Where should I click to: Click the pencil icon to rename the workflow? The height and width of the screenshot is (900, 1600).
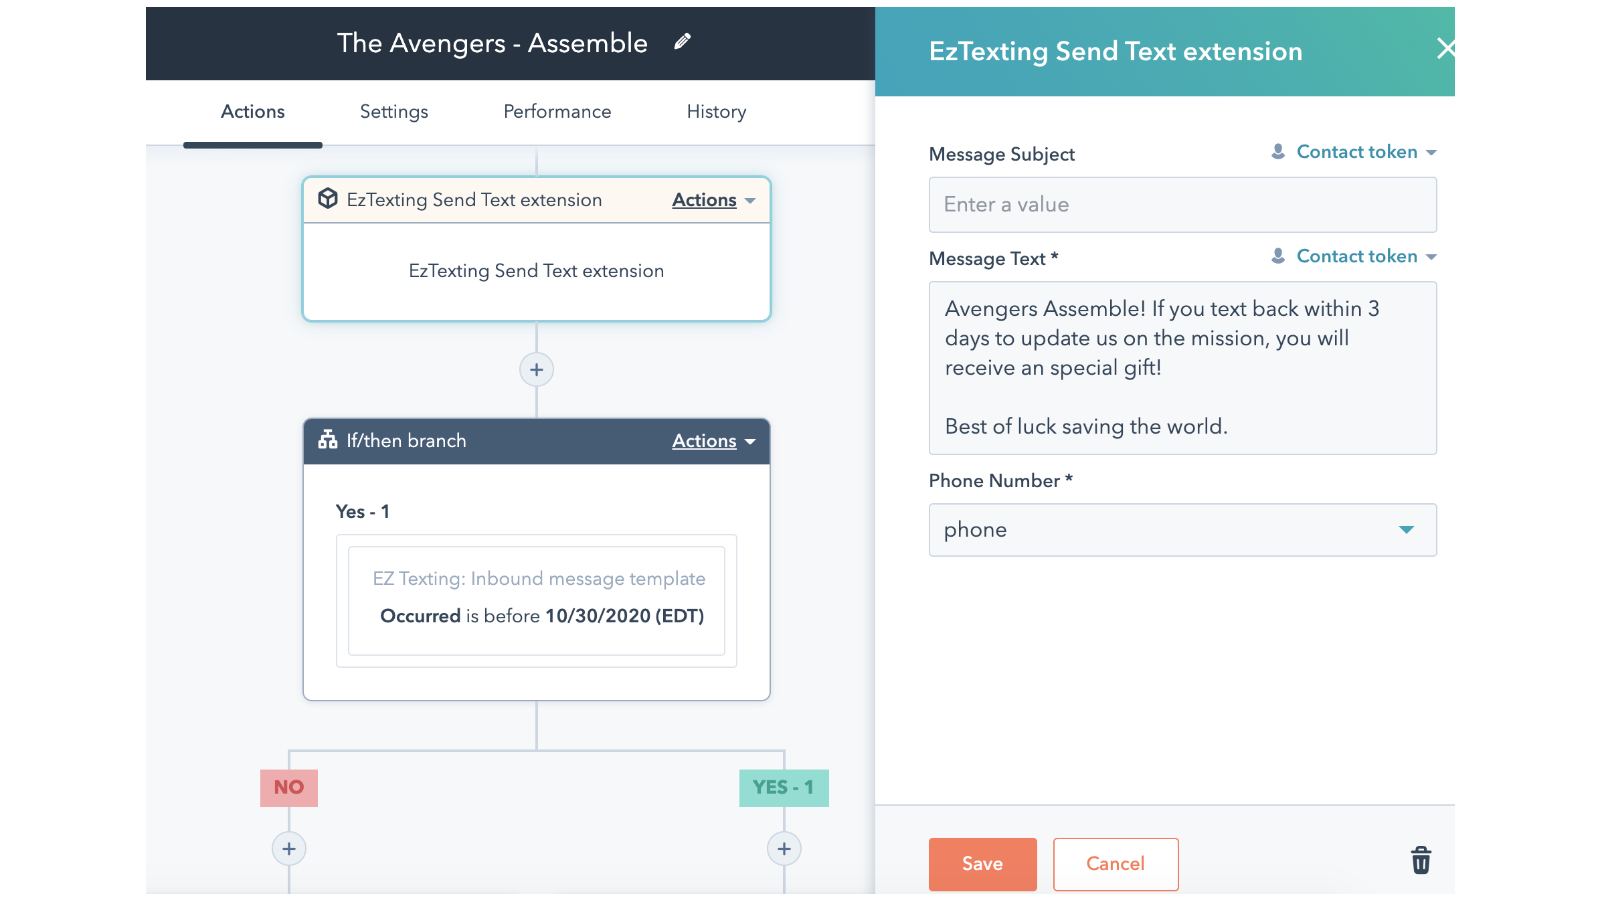[683, 42]
